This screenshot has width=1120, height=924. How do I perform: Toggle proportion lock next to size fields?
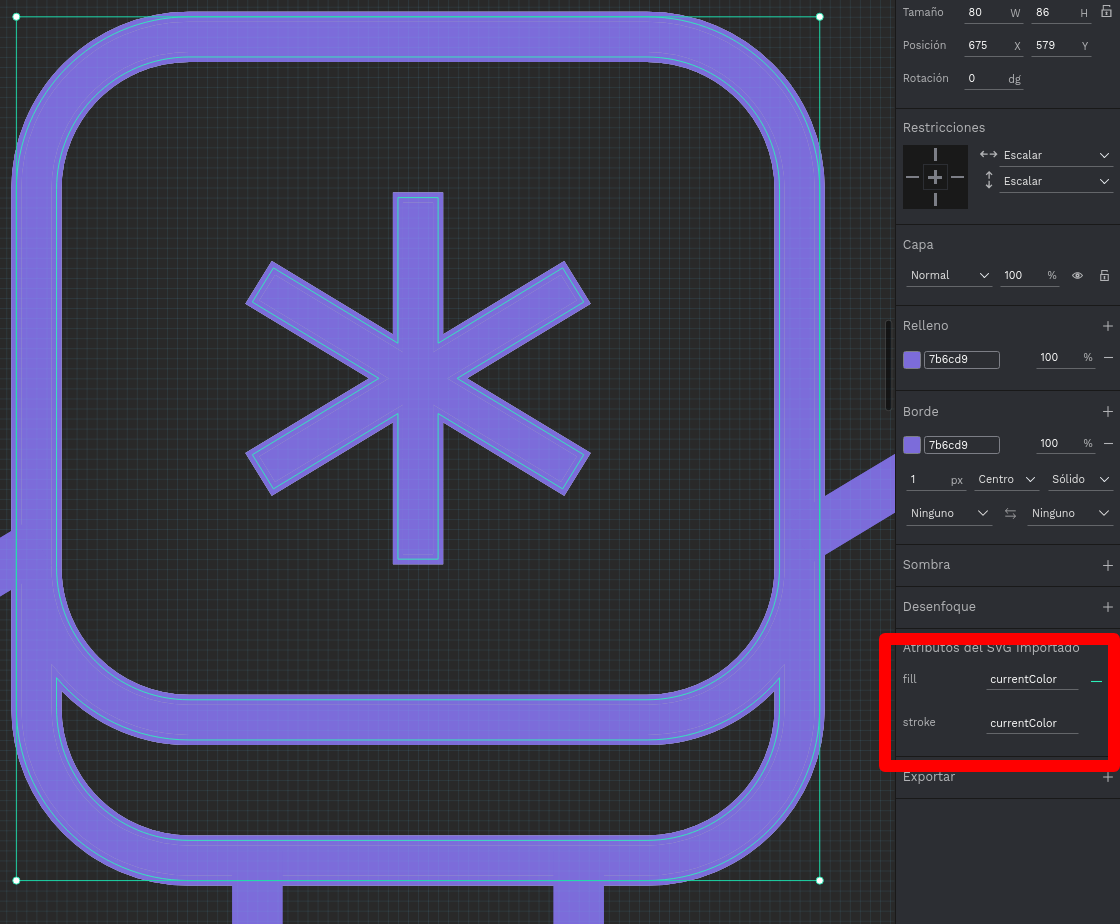point(1105,12)
